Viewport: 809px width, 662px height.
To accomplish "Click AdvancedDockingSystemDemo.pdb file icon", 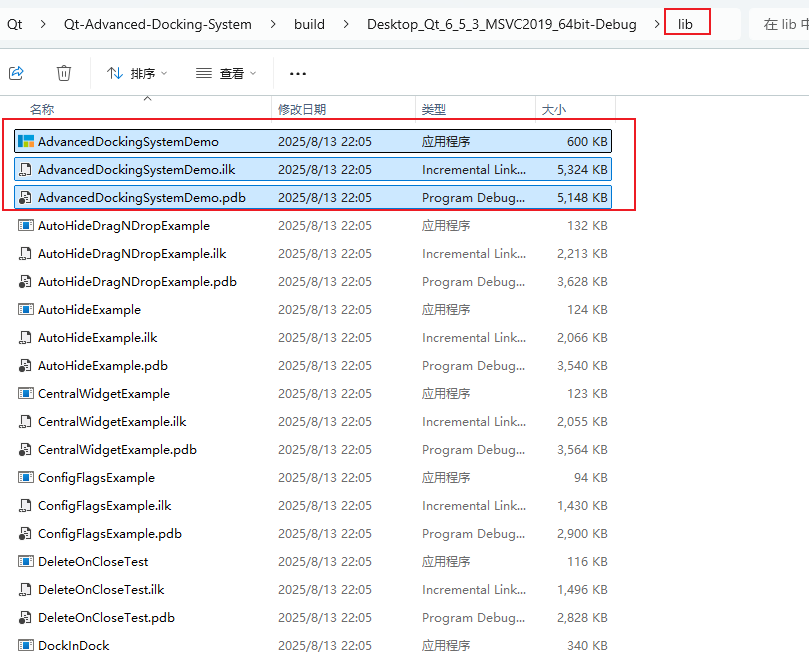I will [25, 198].
